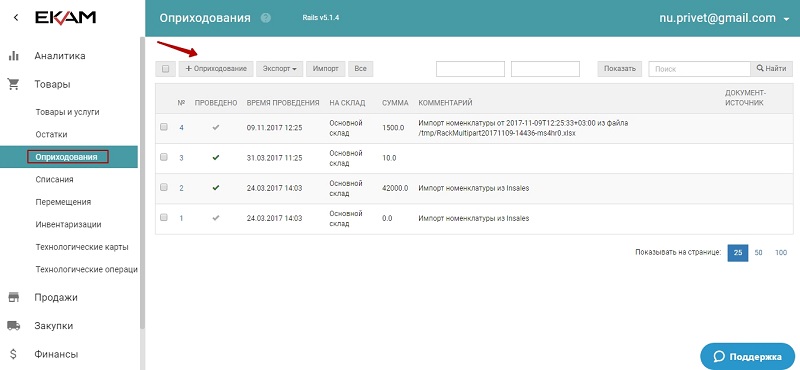Check the checkbox for document 2

[164, 187]
